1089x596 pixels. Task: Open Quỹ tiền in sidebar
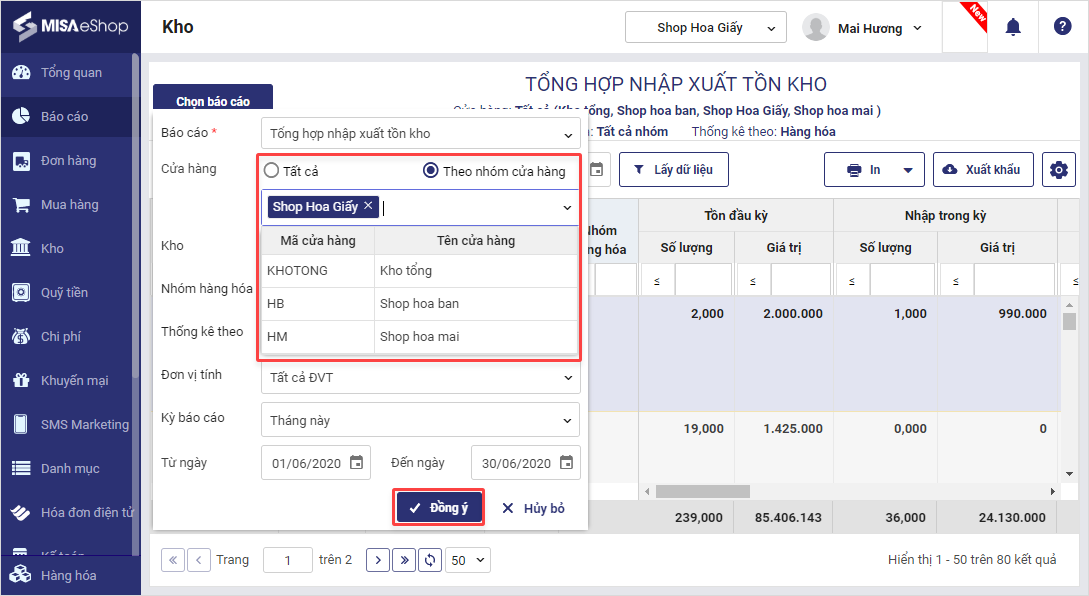click(x=67, y=292)
